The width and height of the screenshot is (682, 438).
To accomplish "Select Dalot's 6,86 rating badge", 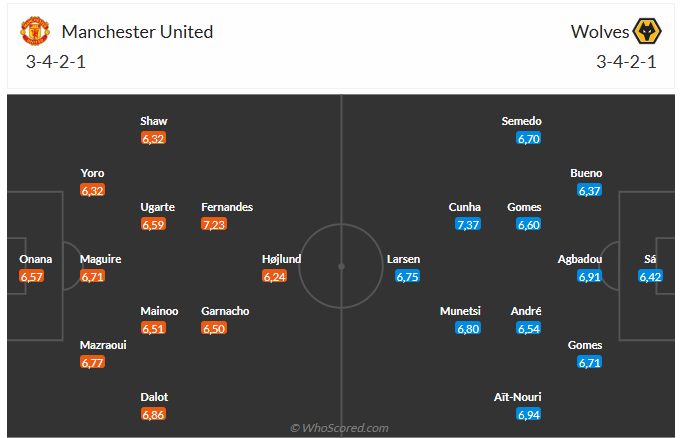I will point(153,414).
